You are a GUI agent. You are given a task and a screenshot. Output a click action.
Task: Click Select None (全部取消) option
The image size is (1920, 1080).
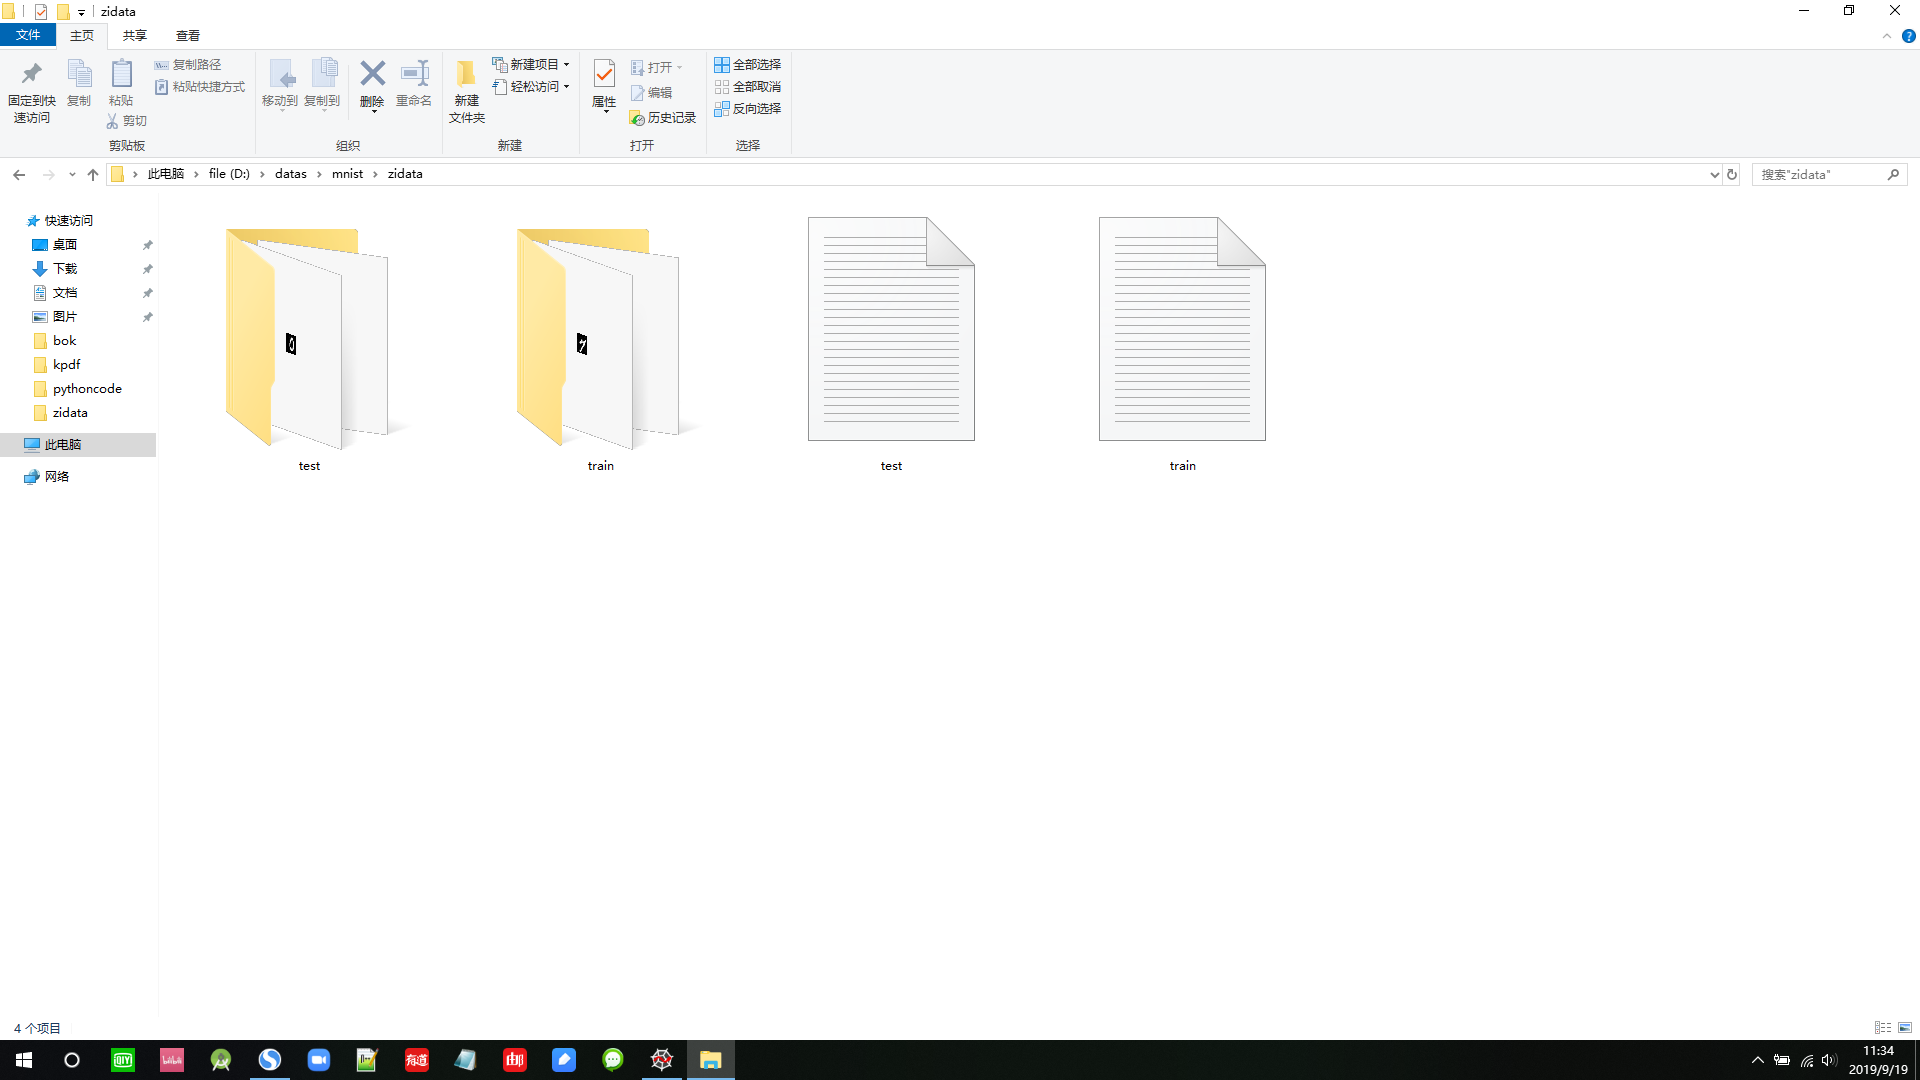(747, 87)
